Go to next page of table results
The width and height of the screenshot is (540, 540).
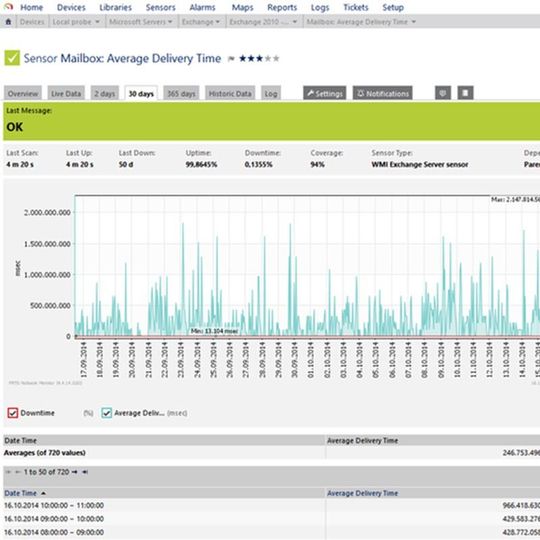coord(74,472)
